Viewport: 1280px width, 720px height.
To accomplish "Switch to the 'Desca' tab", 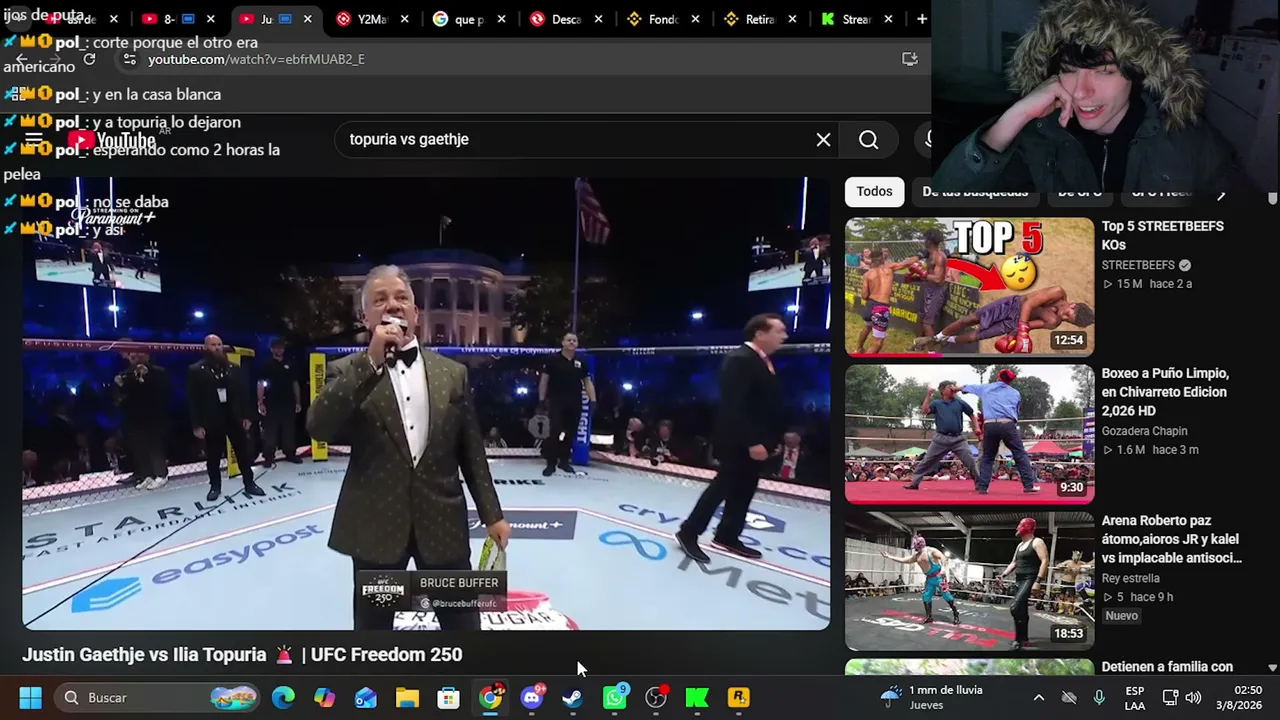I will [x=564, y=19].
